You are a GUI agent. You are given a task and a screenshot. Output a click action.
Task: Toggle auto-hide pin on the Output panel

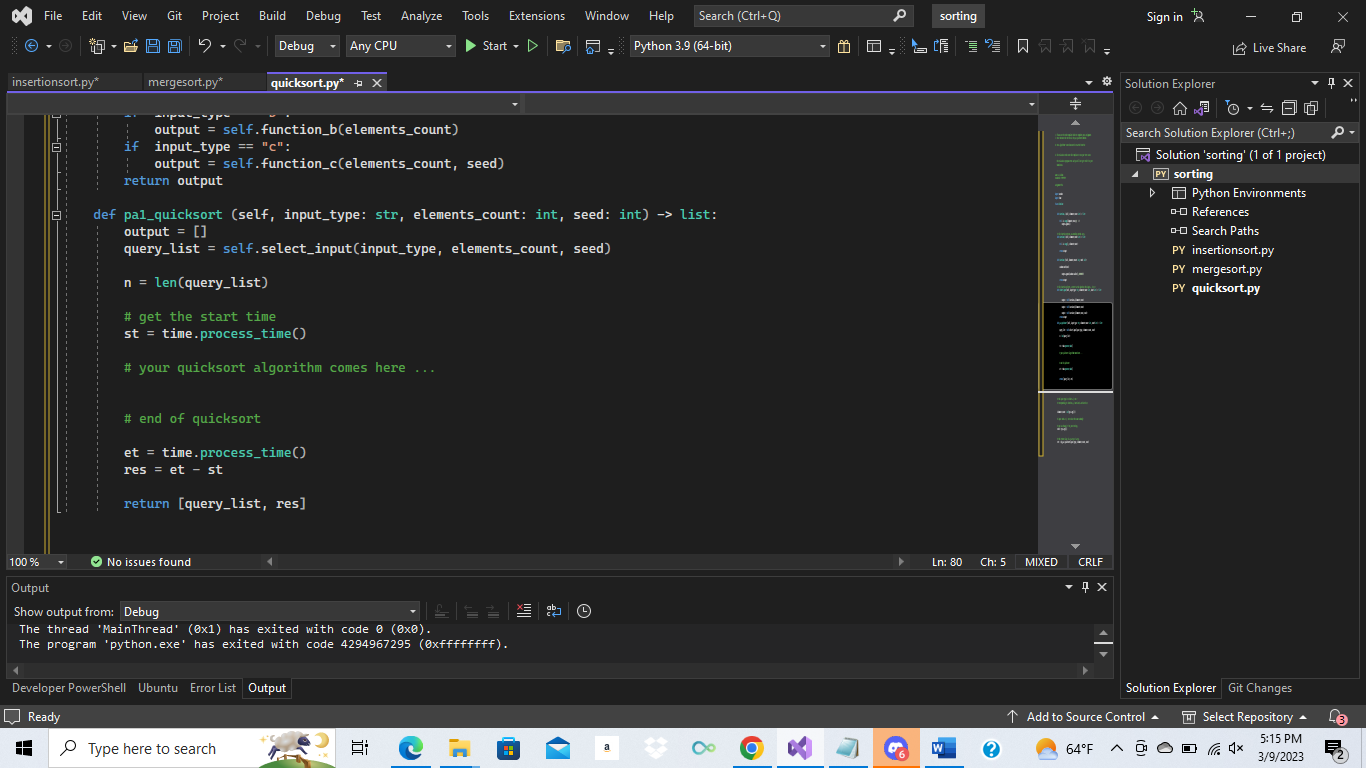point(1085,587)
